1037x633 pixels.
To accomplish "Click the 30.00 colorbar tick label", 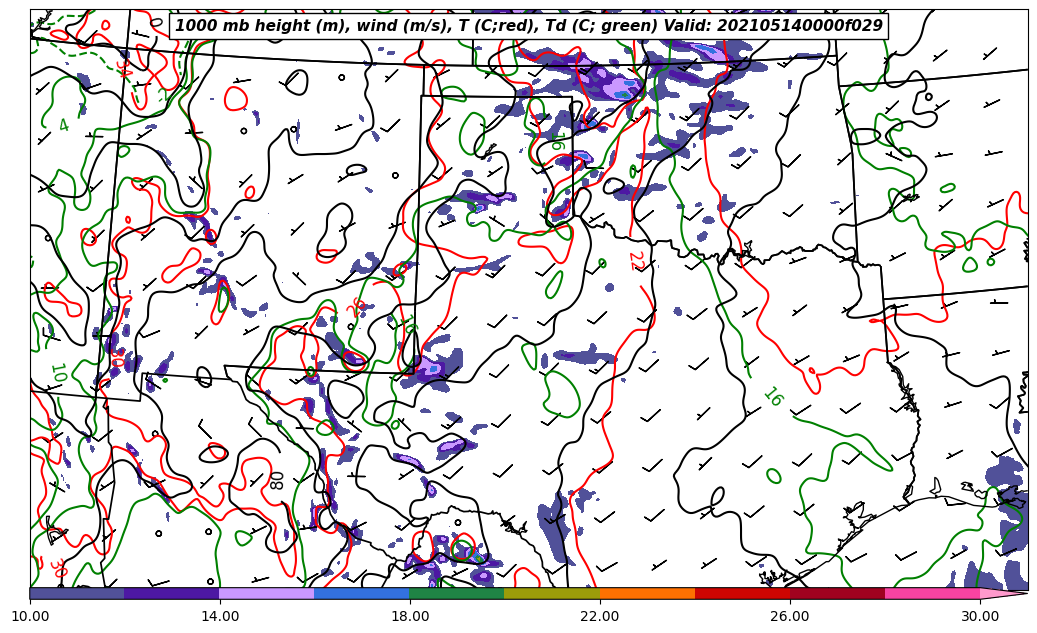I will coord(980,616).
